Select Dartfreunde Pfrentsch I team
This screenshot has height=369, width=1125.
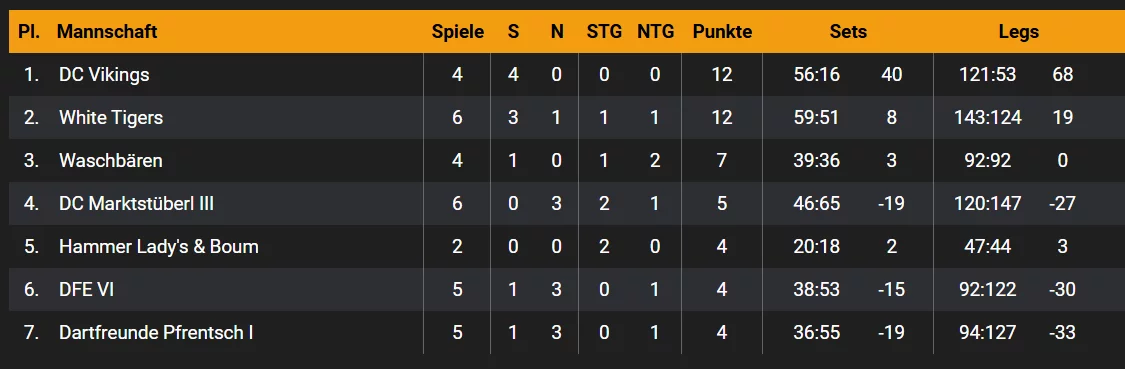pos(156,333)
